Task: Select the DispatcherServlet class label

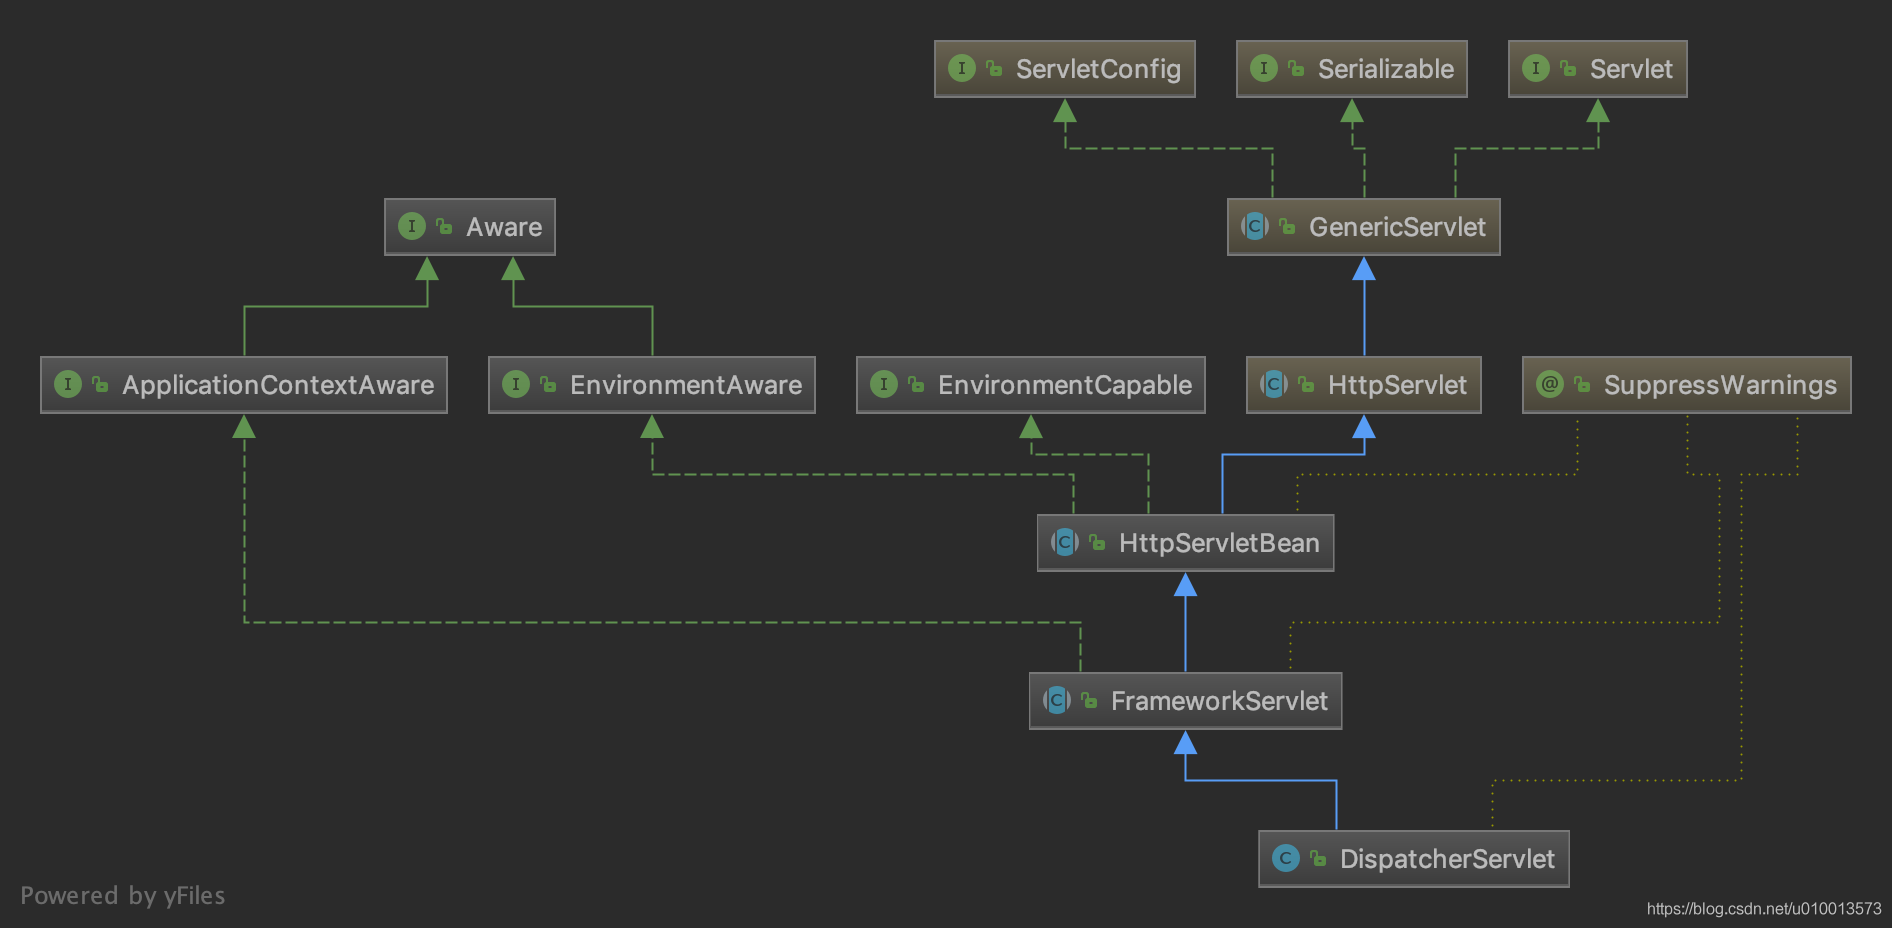Action: click(x=1446, y=859)
